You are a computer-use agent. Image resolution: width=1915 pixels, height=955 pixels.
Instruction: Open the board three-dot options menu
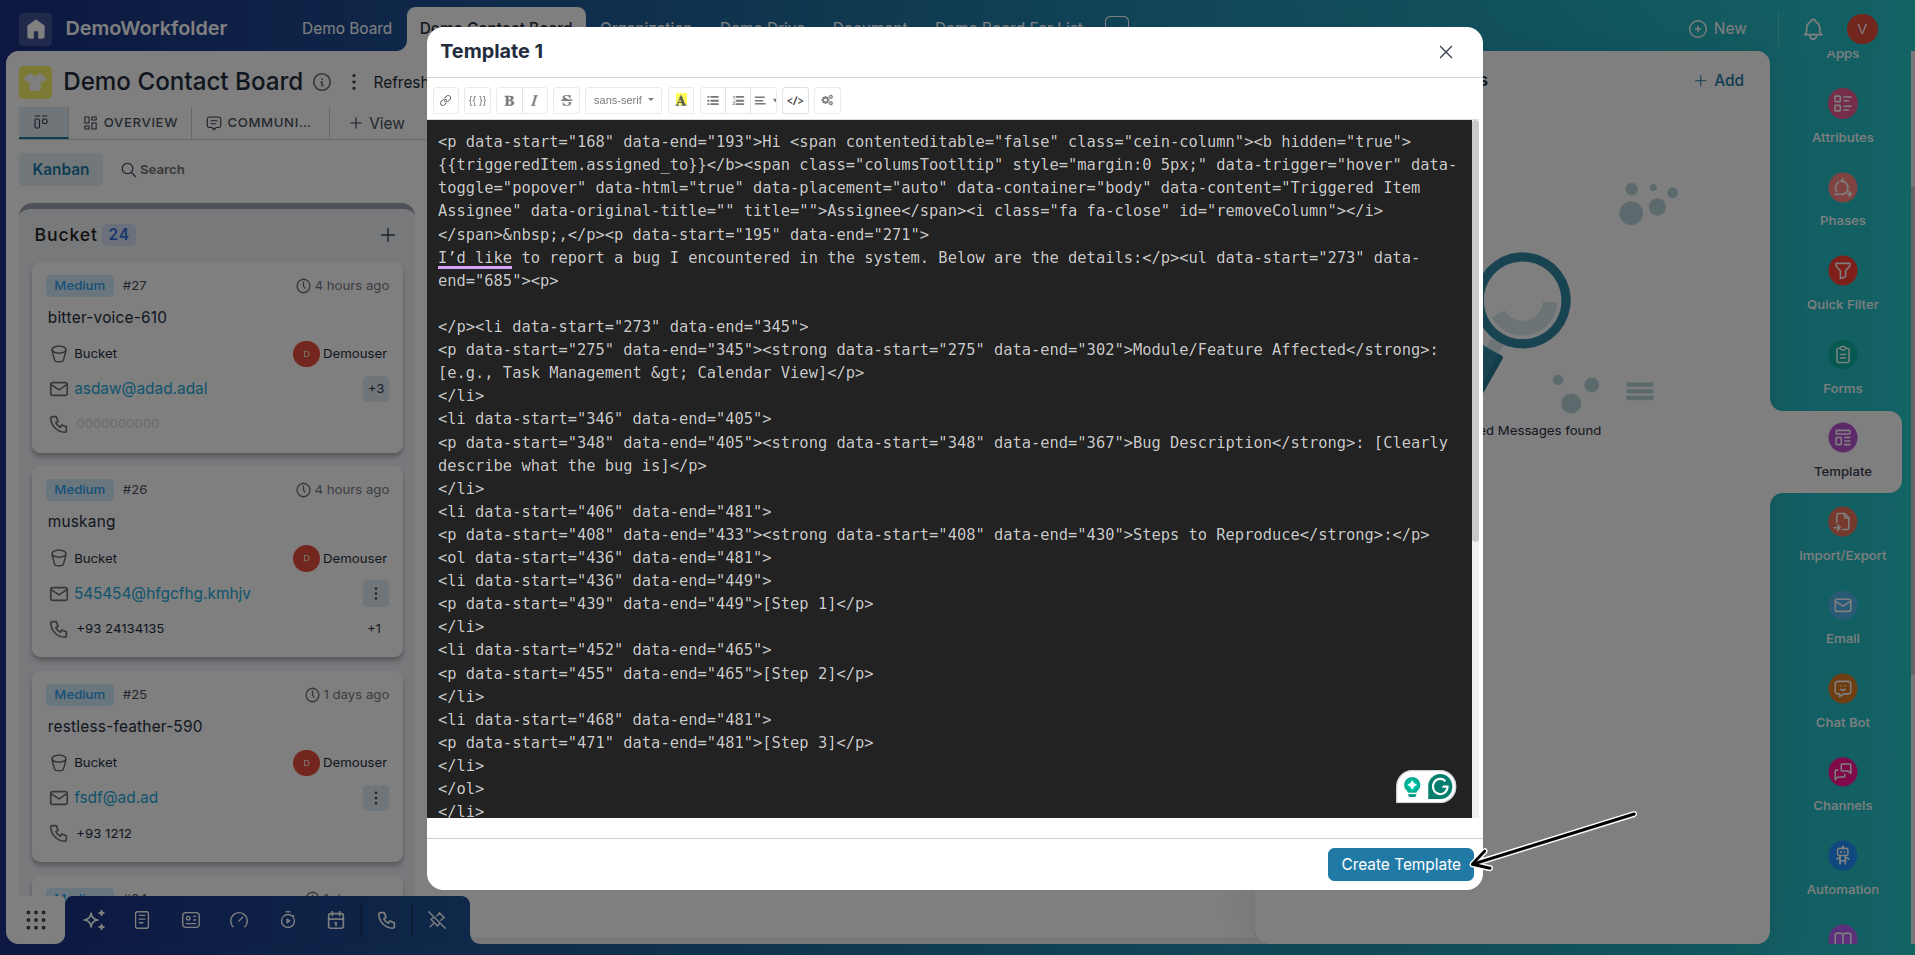[354, 82]
